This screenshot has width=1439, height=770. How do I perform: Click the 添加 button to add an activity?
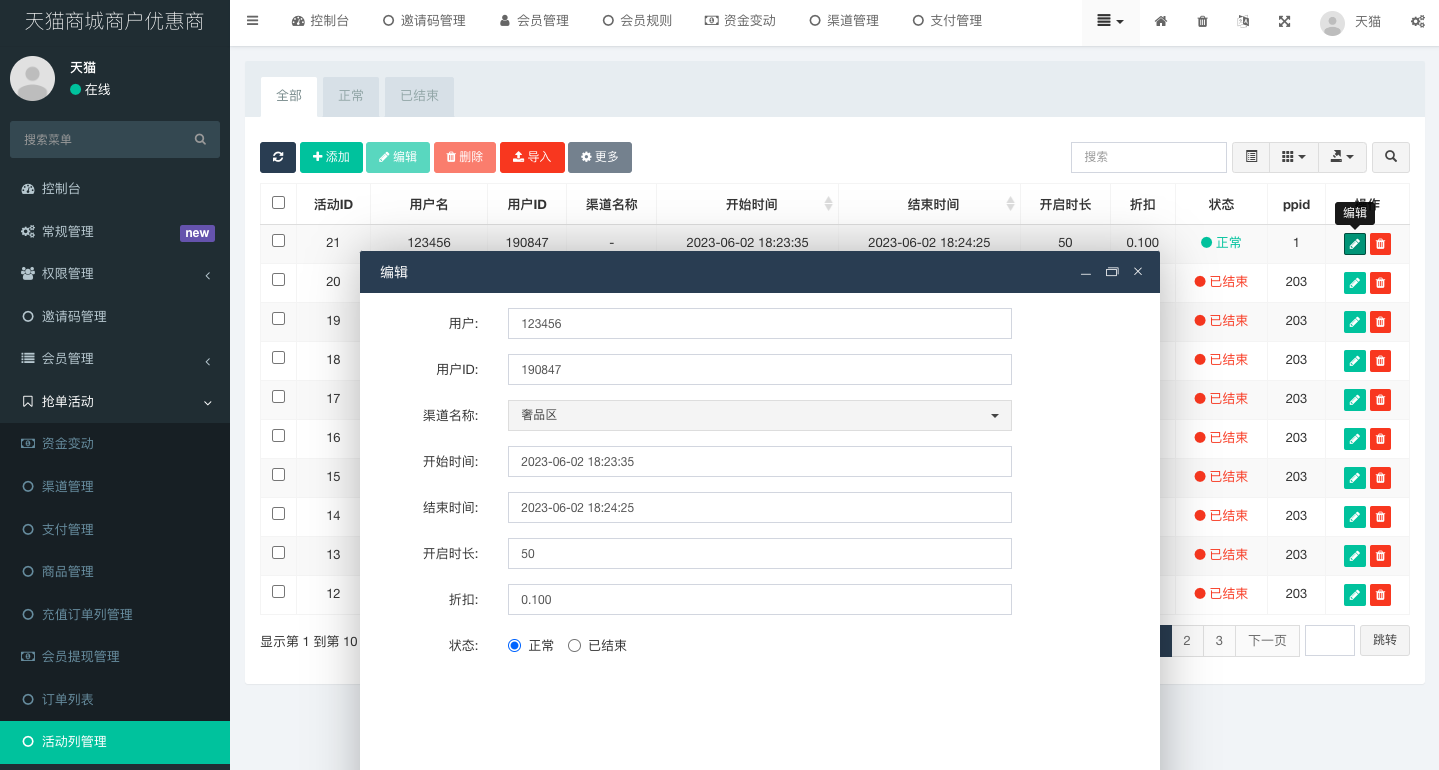331,157
